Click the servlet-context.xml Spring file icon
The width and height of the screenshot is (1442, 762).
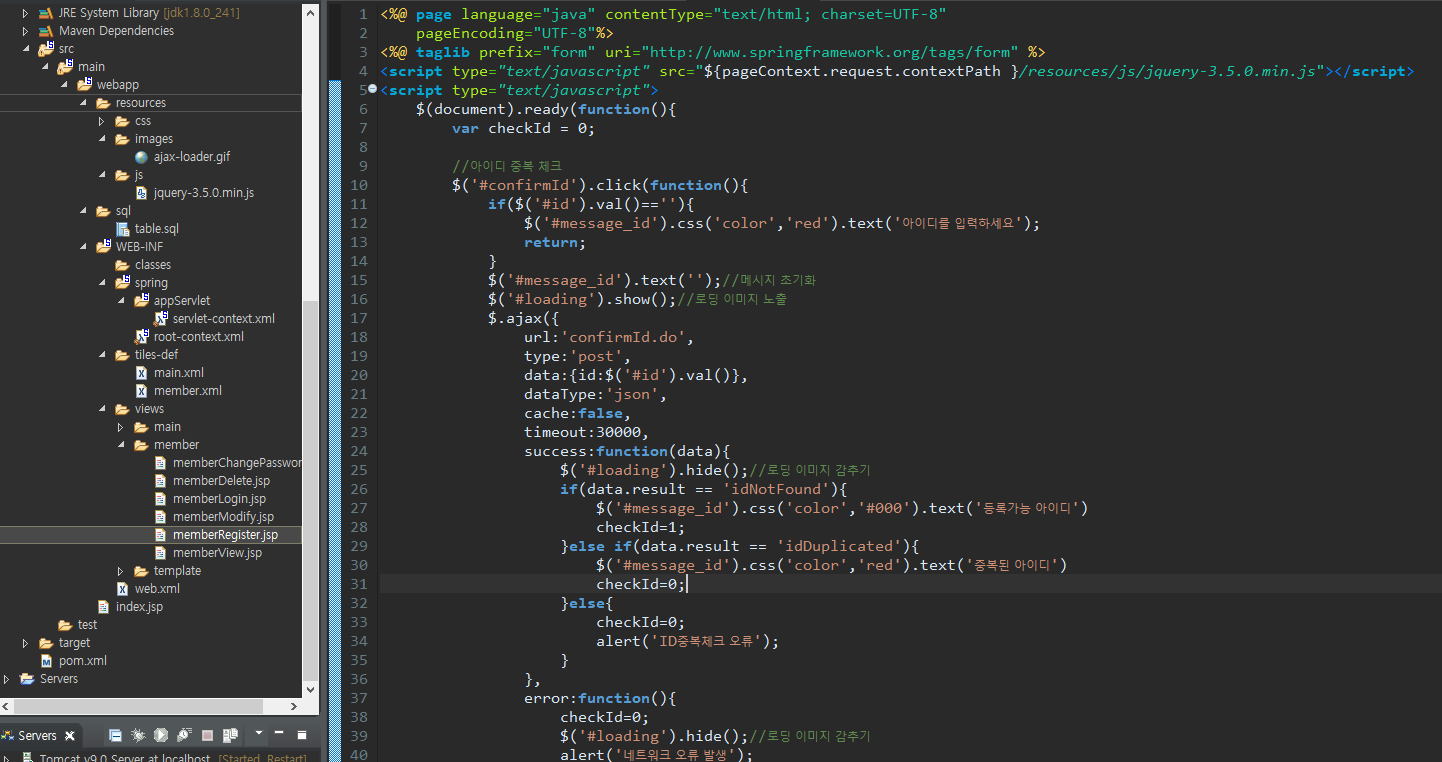160,318
